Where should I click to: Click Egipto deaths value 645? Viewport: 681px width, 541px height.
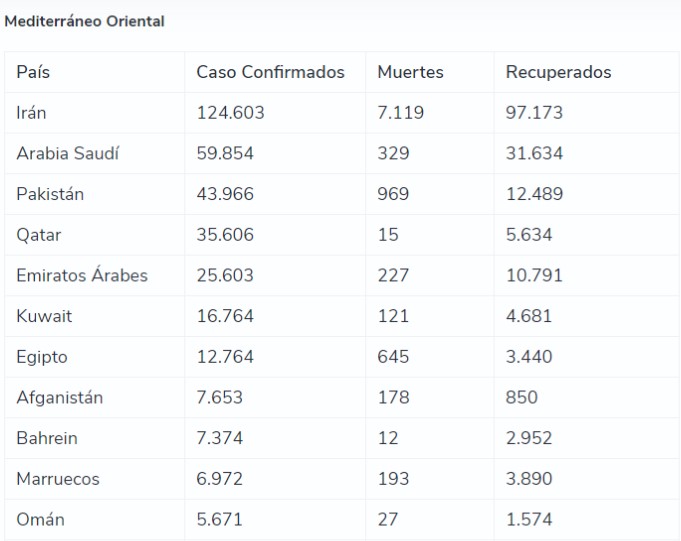pos(393,357)
